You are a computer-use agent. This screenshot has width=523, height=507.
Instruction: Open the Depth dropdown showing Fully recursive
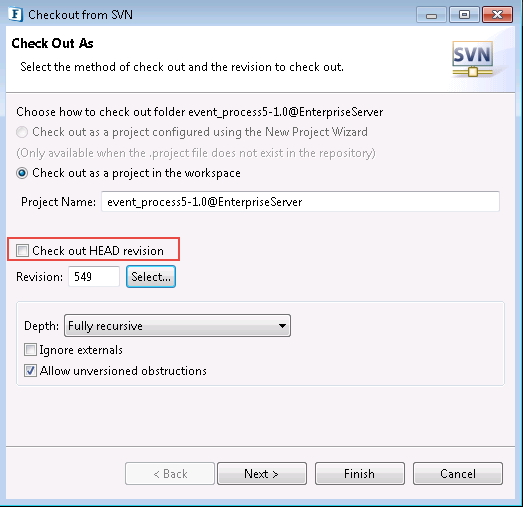coord(177,326)
